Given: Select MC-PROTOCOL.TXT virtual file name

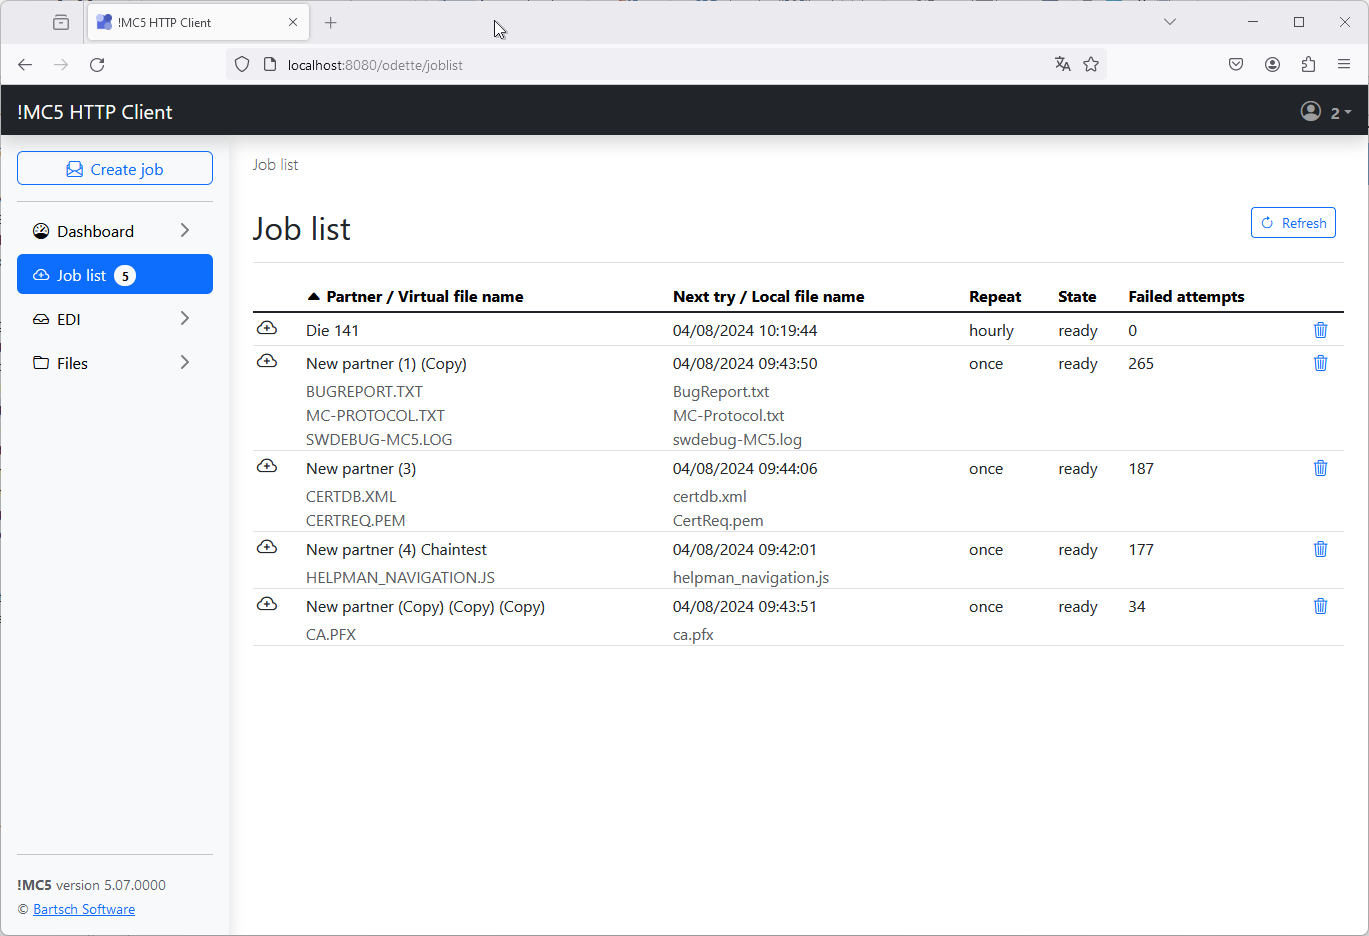Looking at the screenshot, I should (x=375, y=415).
